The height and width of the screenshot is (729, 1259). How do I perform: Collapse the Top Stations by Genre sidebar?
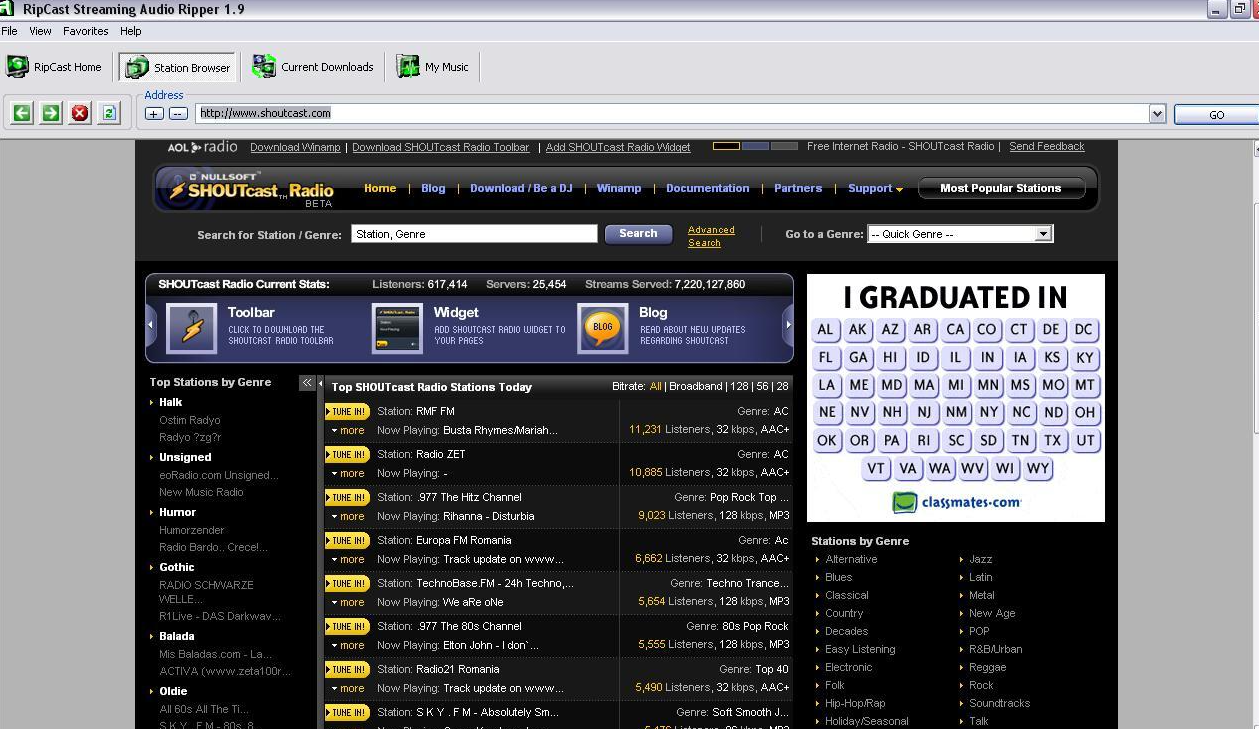307,383
